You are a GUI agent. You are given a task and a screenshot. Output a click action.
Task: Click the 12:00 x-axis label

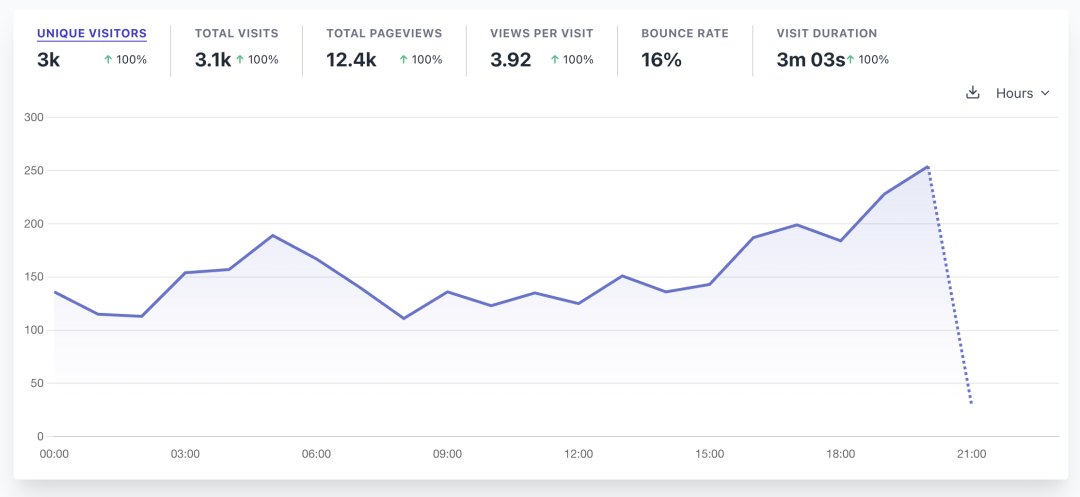(578, 454)
